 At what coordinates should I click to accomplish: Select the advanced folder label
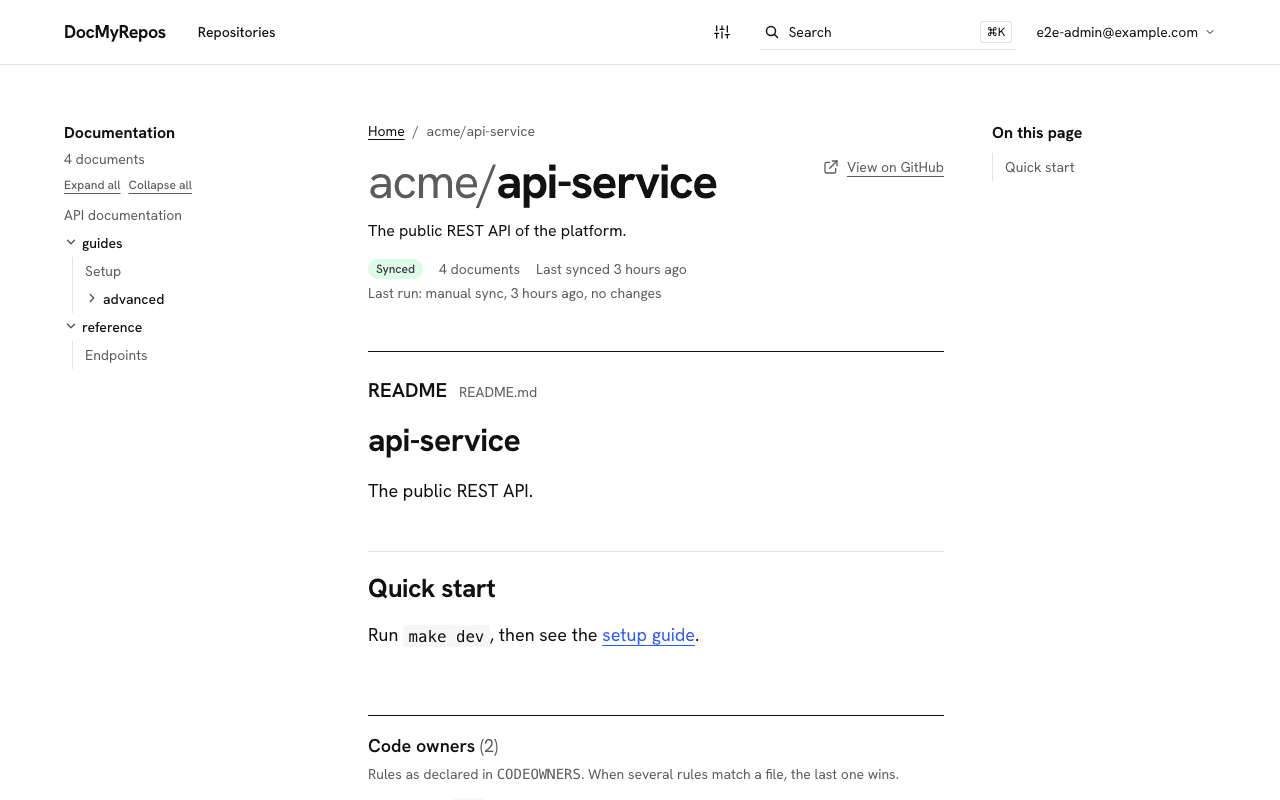[x=133, y=299]
